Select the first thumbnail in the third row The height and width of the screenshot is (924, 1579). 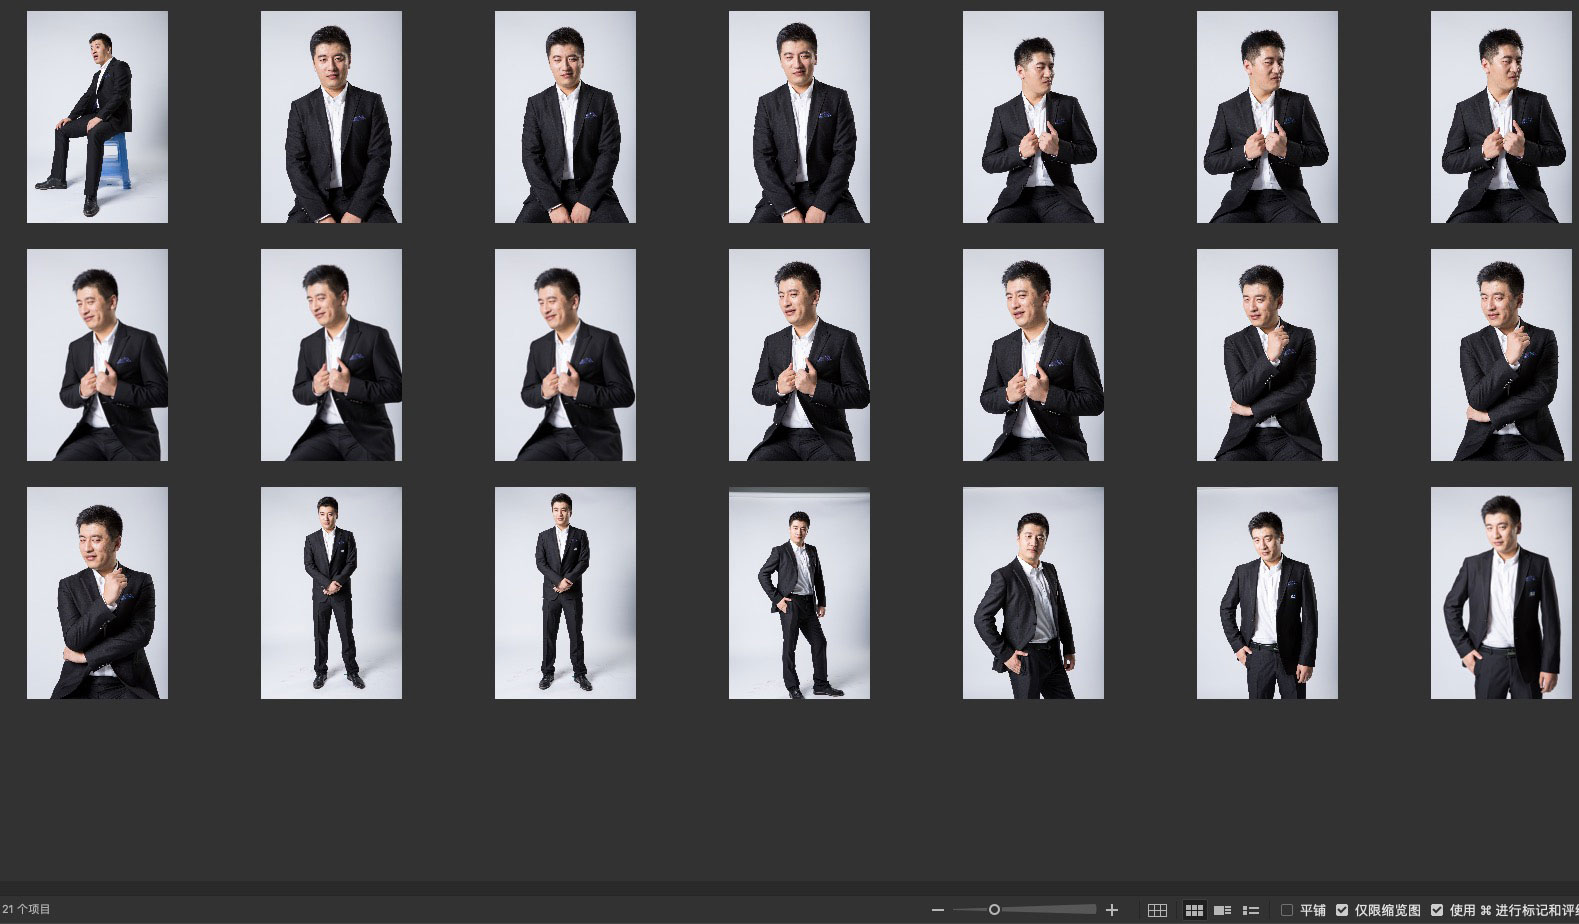[97, 593]
